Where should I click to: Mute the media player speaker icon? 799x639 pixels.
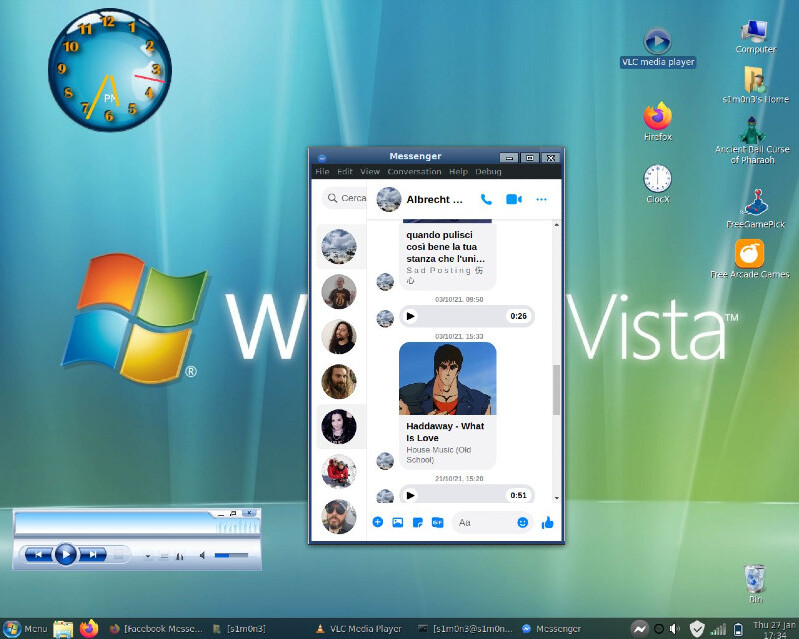[x=202, y=555]
